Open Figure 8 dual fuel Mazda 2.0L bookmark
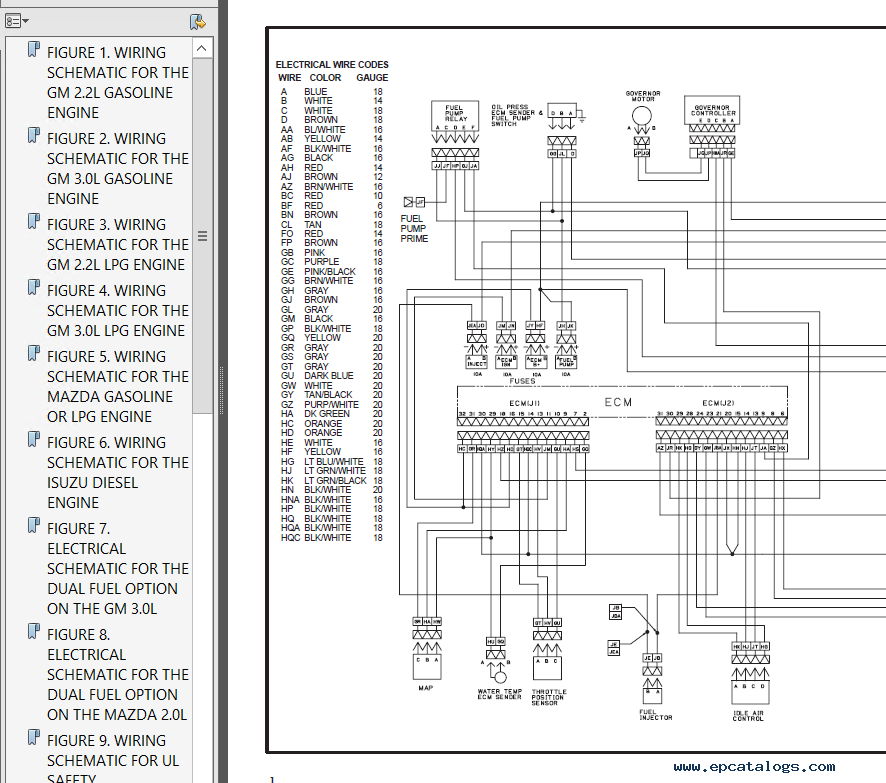This screenshot has width=886, height=783. pyautogui.click(x=118, y=675)
